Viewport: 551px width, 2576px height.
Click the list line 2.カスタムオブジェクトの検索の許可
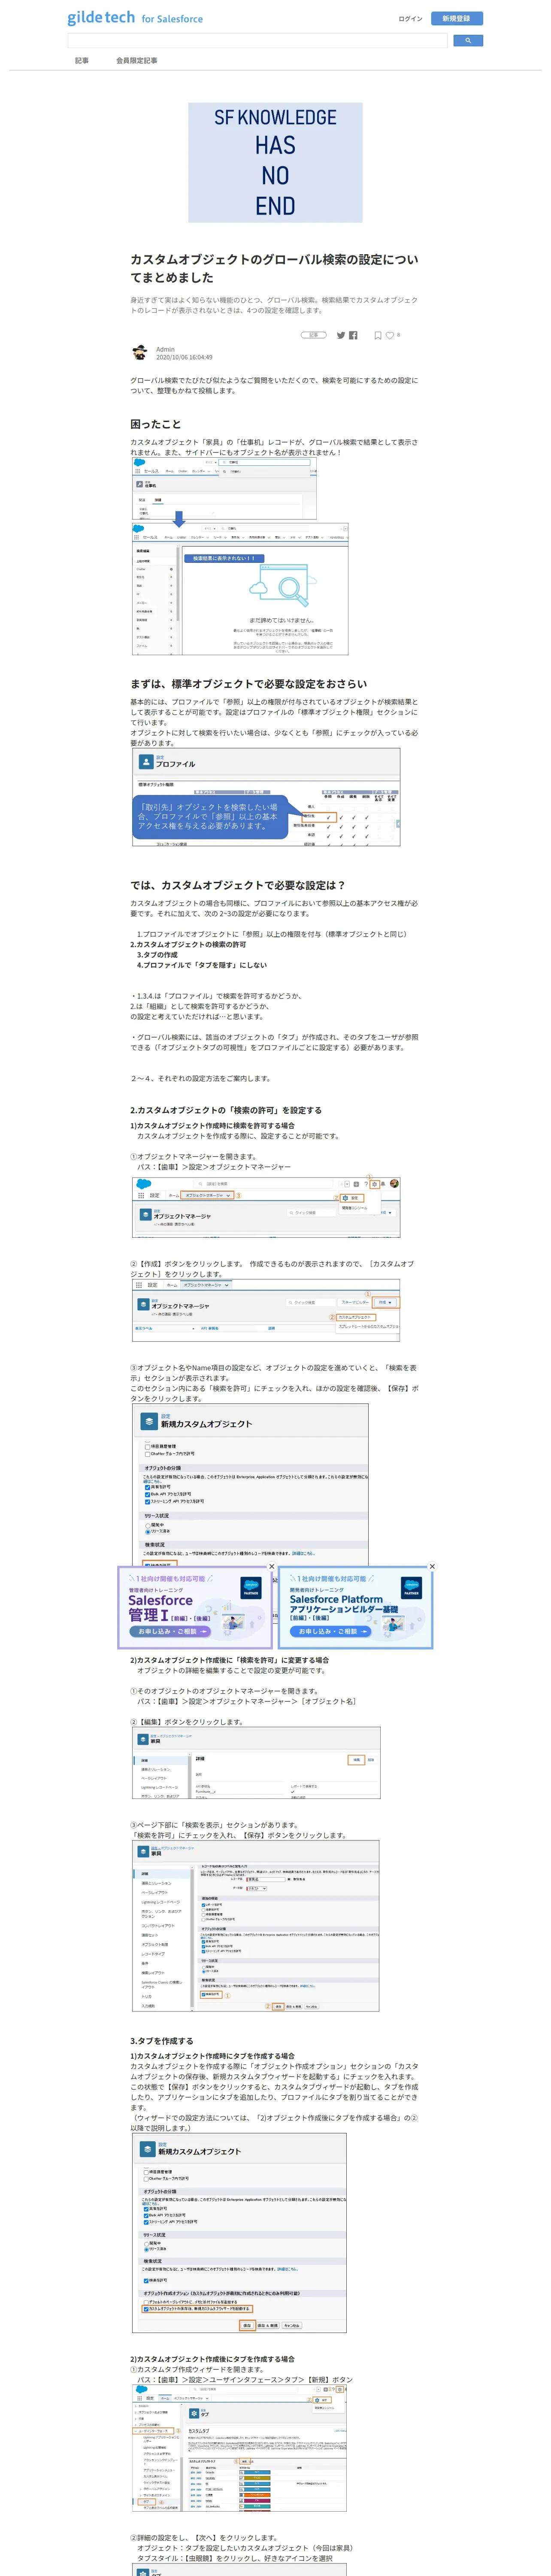point(188,944)
